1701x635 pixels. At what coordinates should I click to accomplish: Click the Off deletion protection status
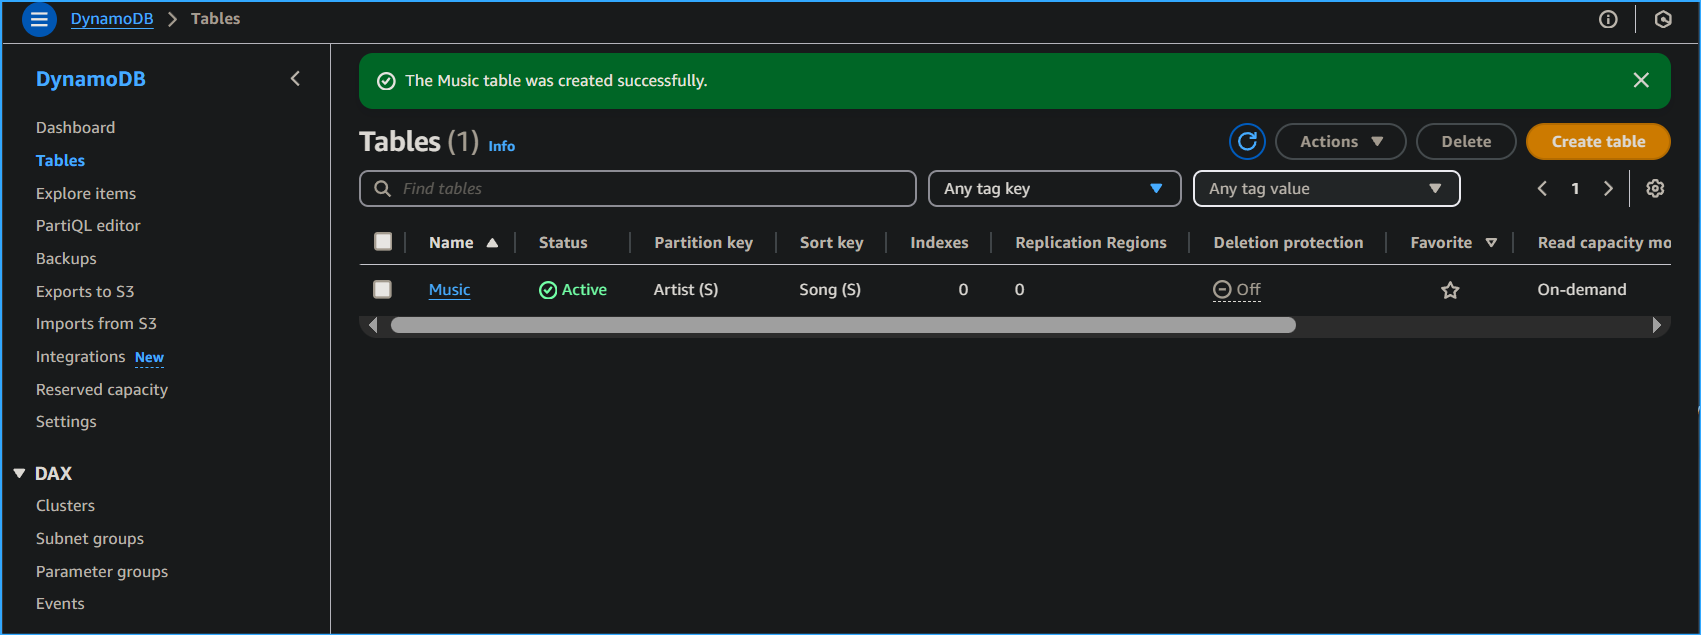(x=1237, y=290)
